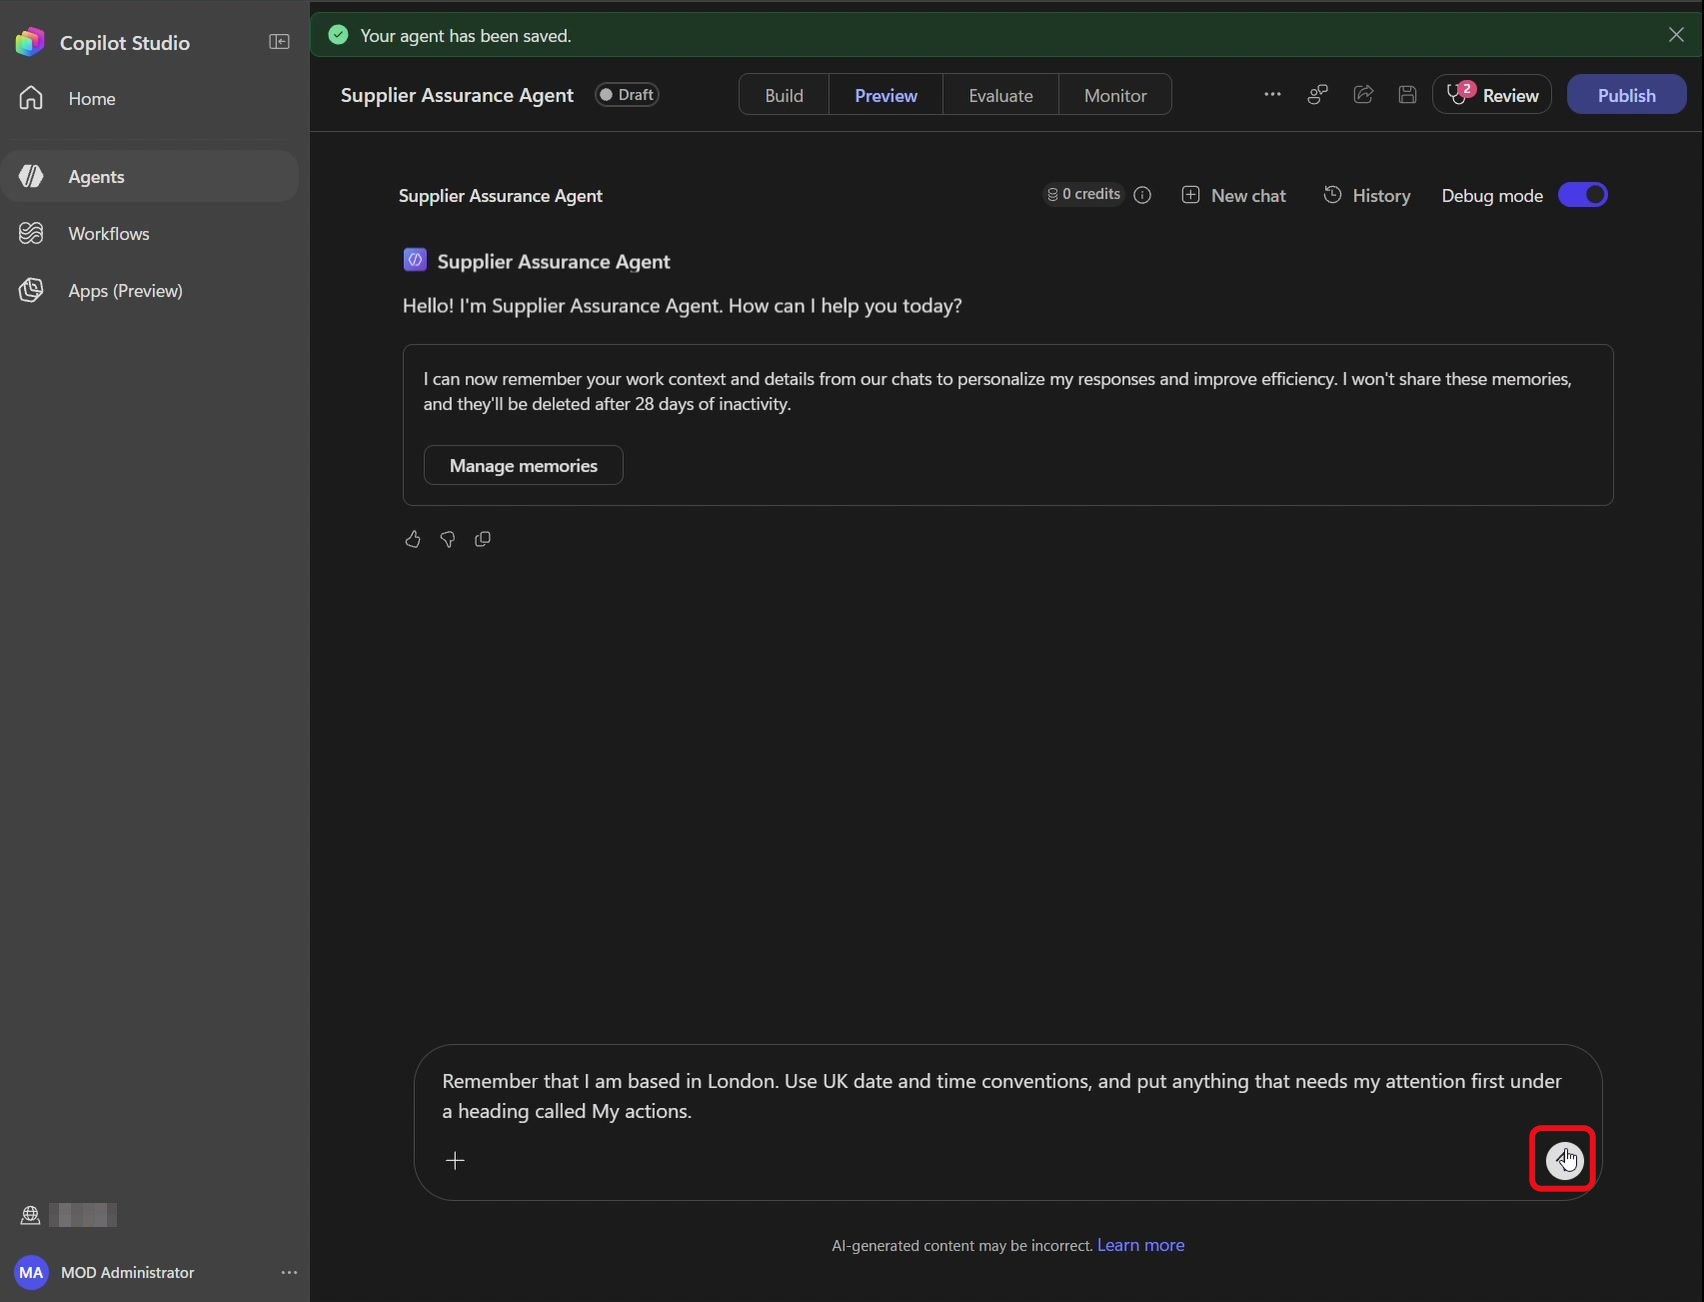Switch to the Build tab
The width and height of the screenshot is (1704, 1302).
click(x=784, y=95)
